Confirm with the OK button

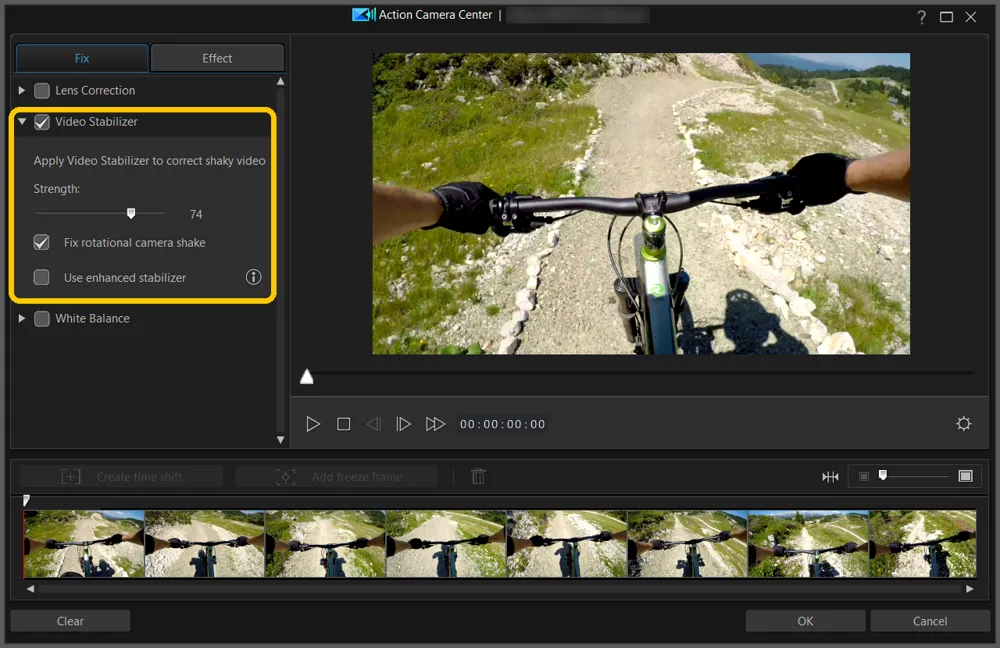(805, 621)
